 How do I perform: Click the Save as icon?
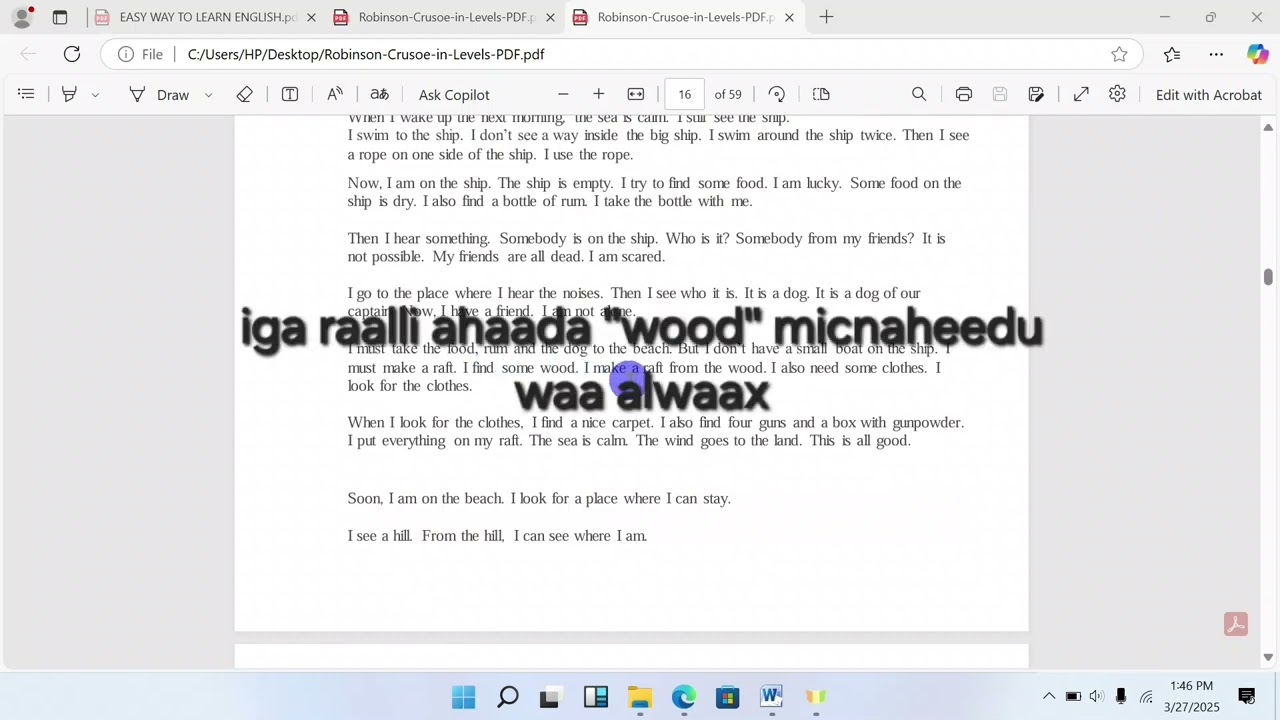[1036, 94]
